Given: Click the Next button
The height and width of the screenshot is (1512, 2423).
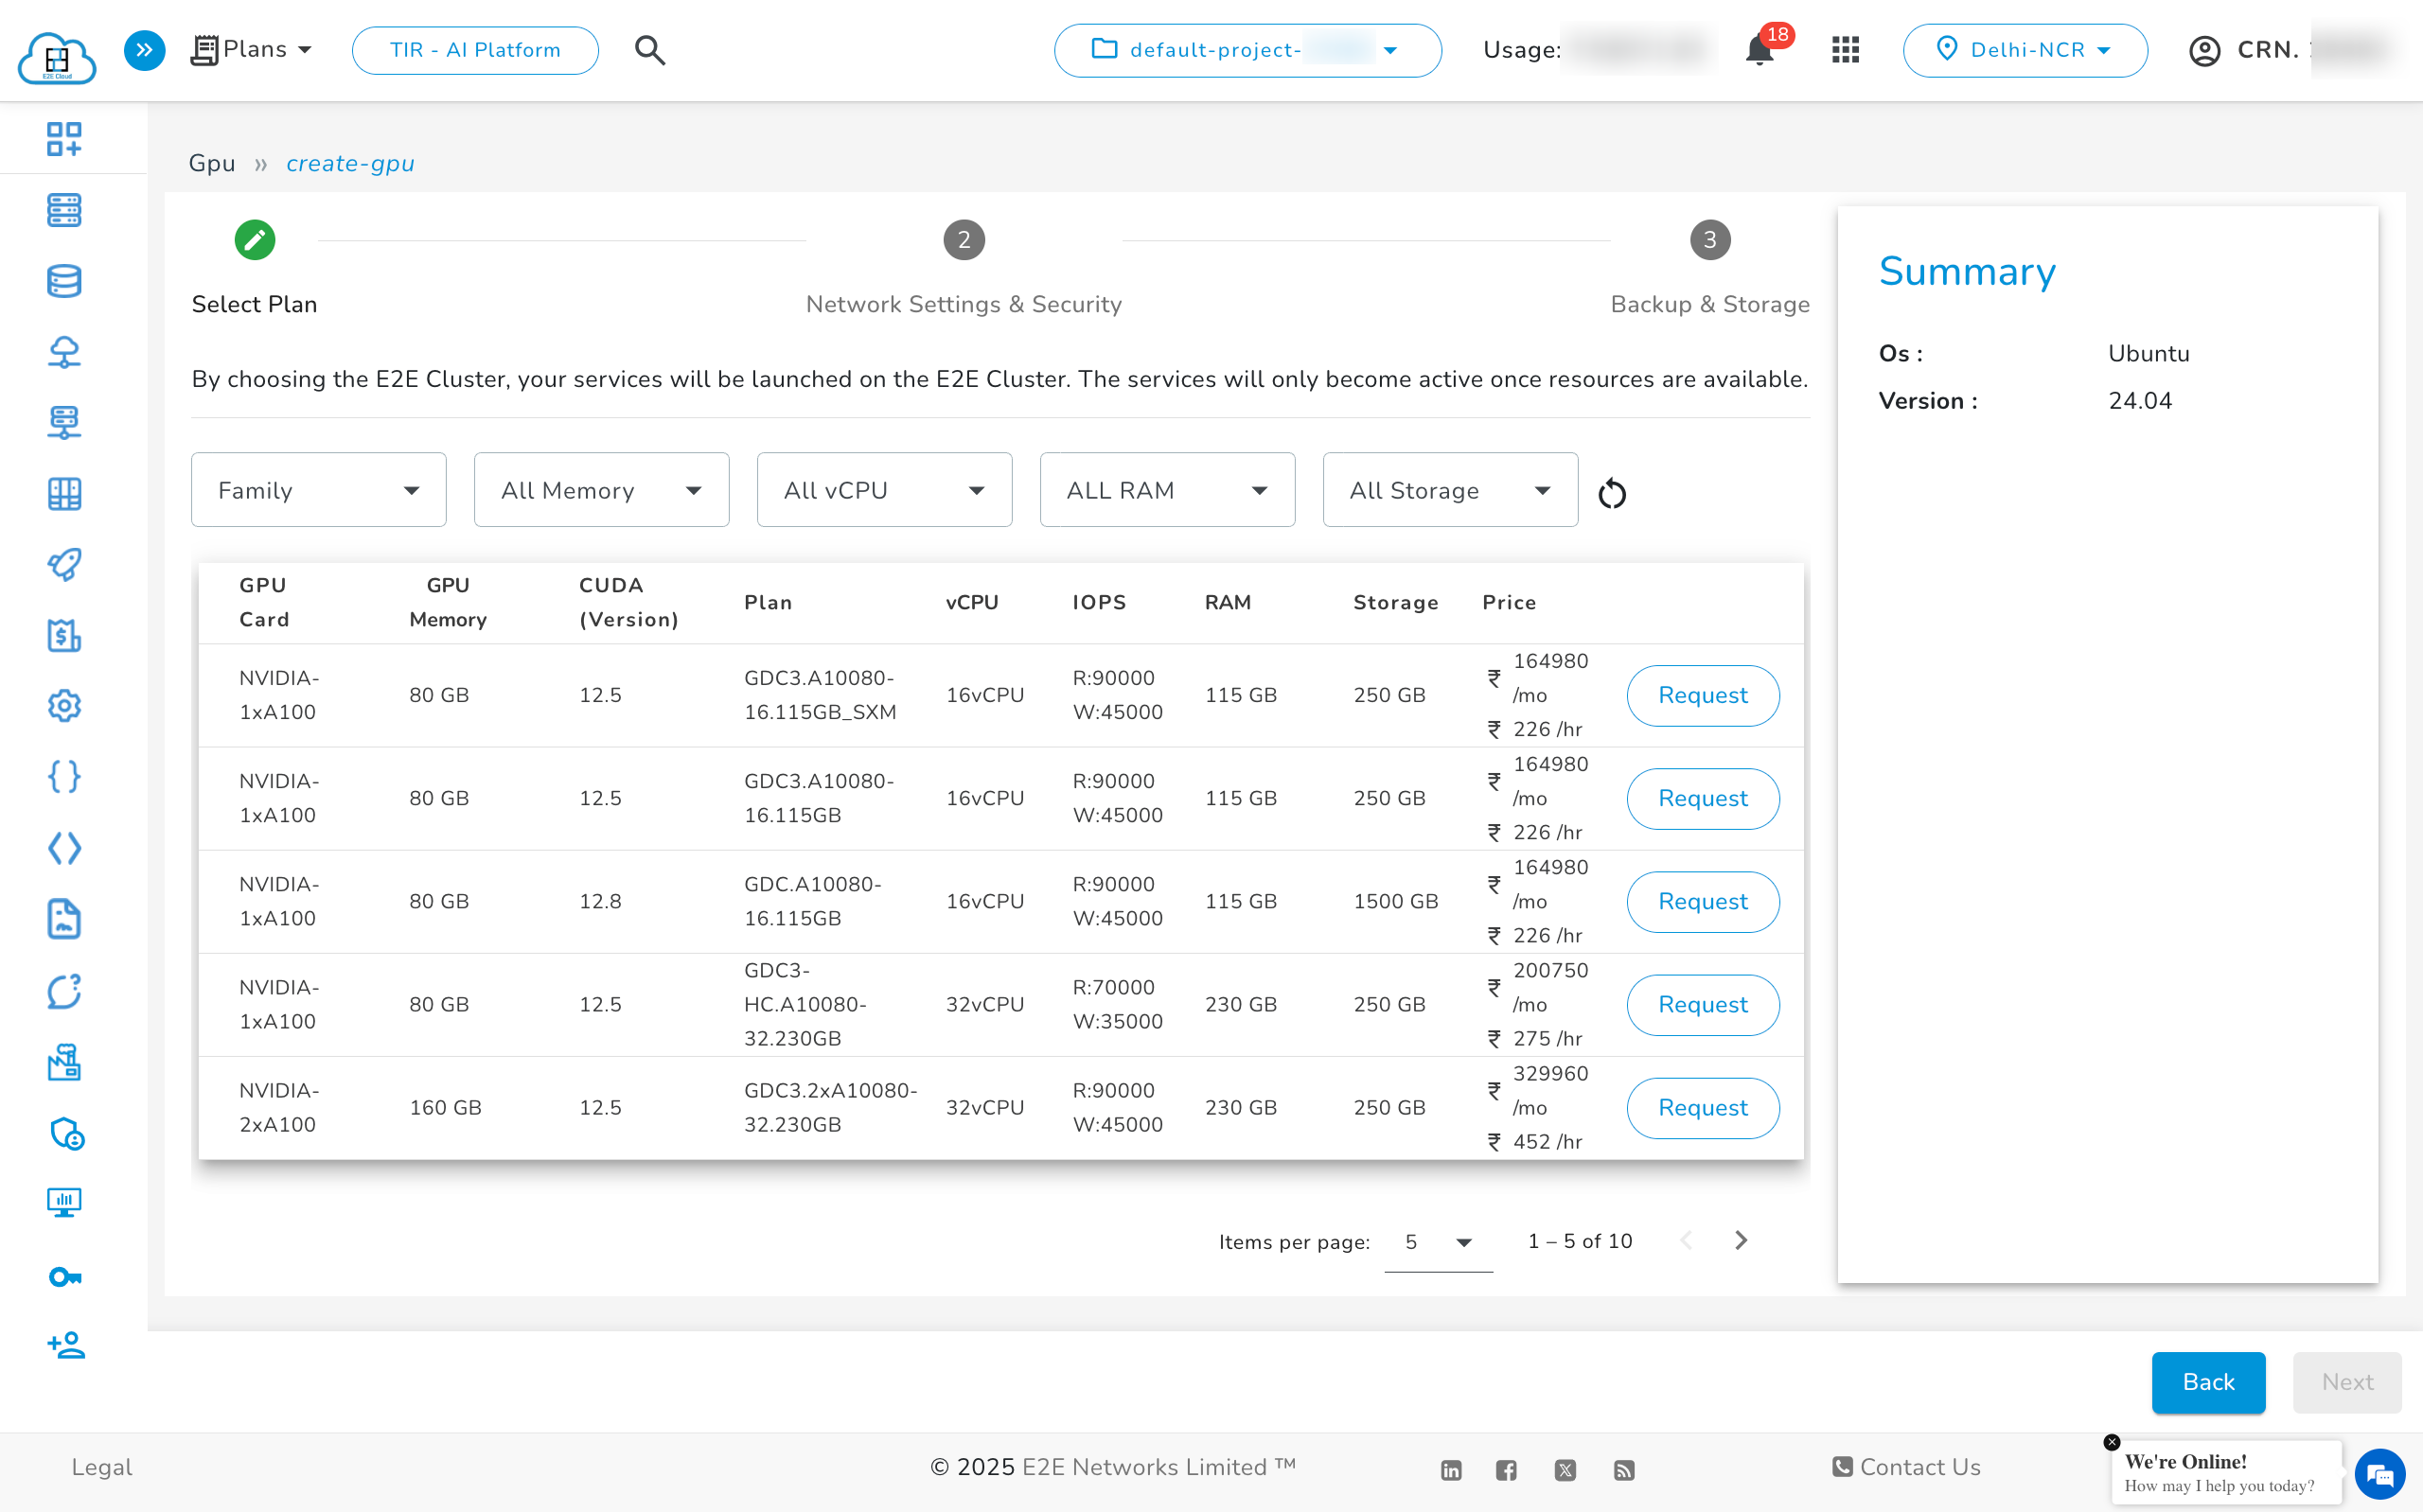Looking at the screenshot, I should 2346,1382.
